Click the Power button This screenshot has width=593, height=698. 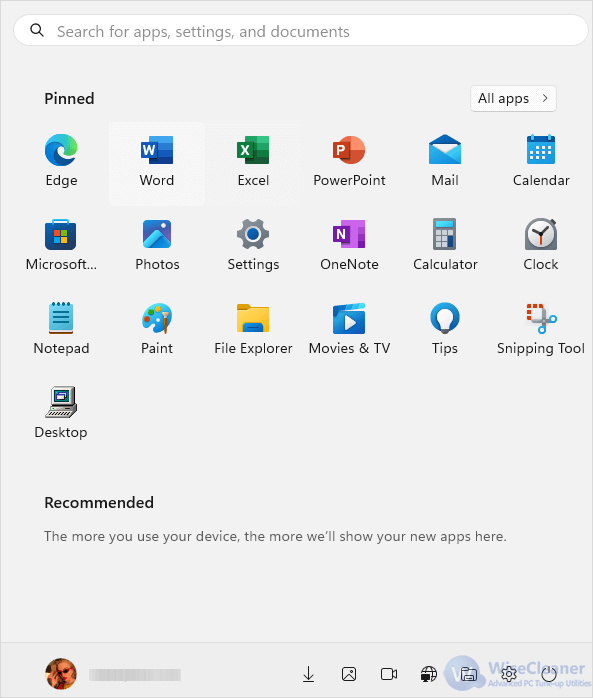pyautogui.click(x=549, y=674)
